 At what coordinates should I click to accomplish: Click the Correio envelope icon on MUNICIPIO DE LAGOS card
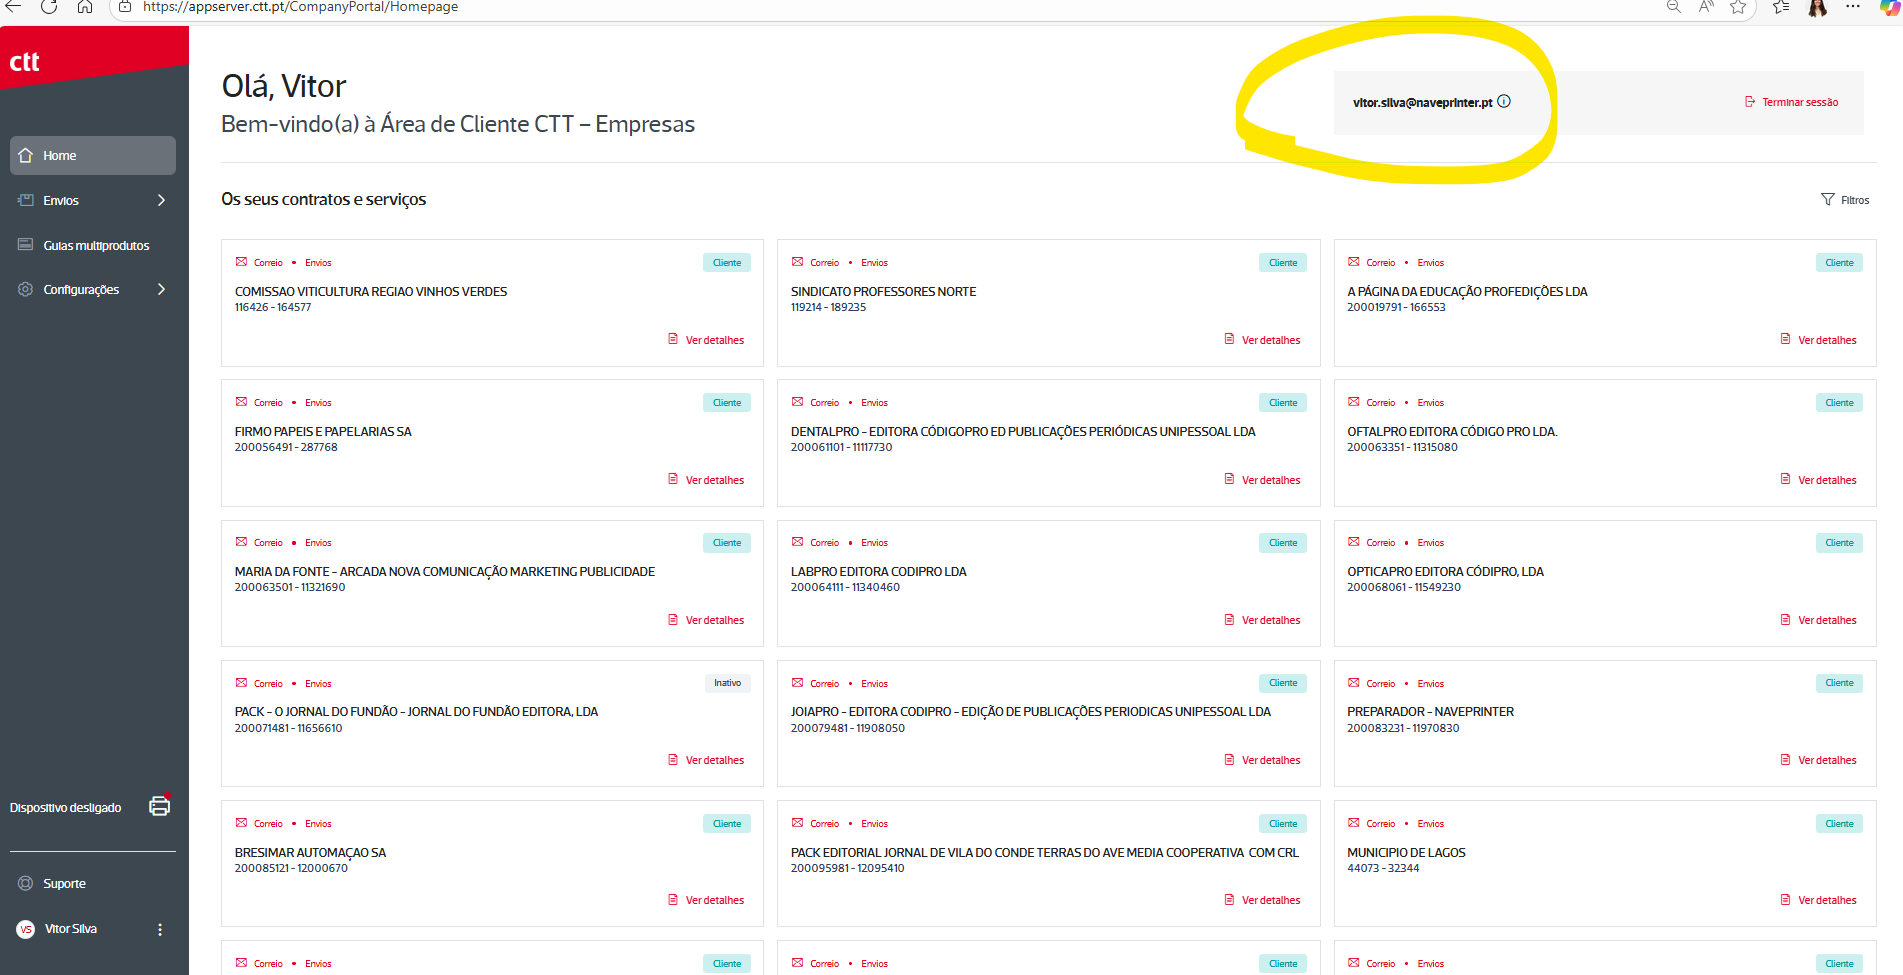(1353, 823)
